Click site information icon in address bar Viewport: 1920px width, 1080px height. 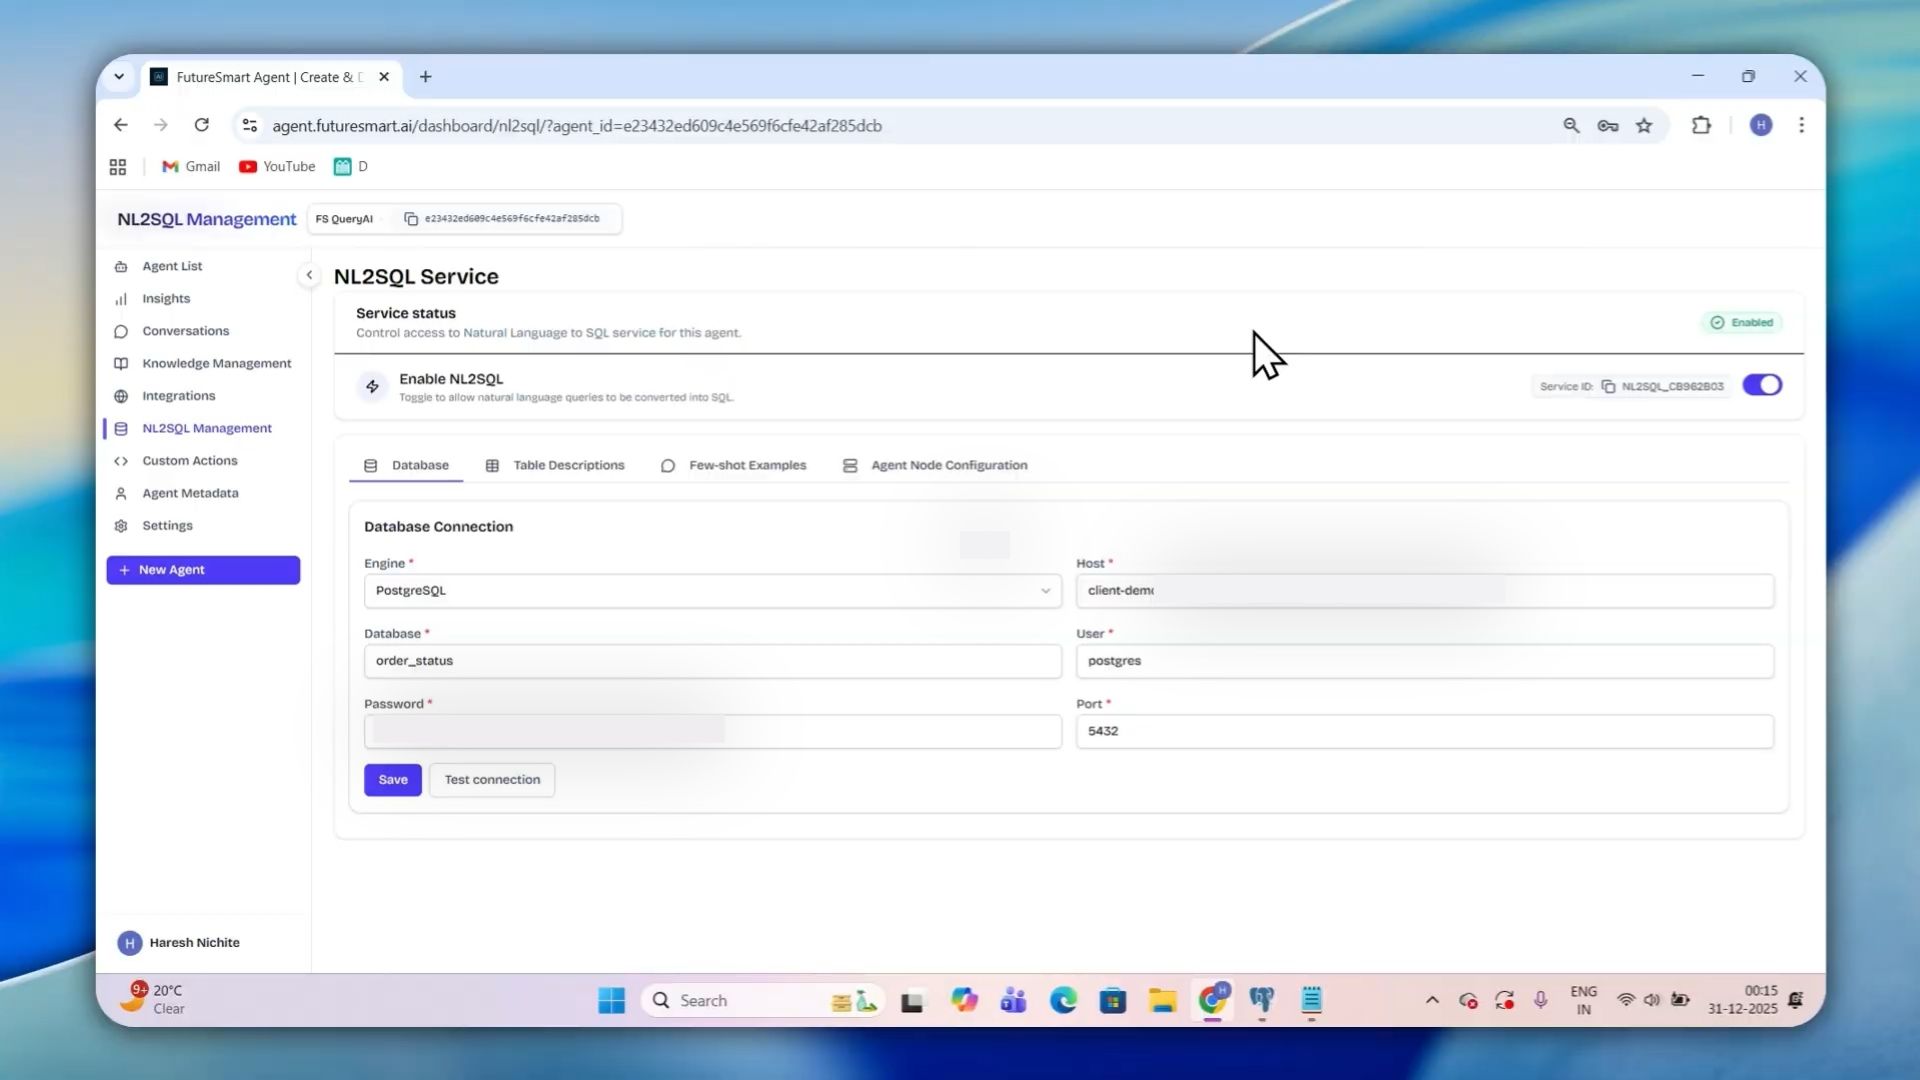[x=250, y=125]
